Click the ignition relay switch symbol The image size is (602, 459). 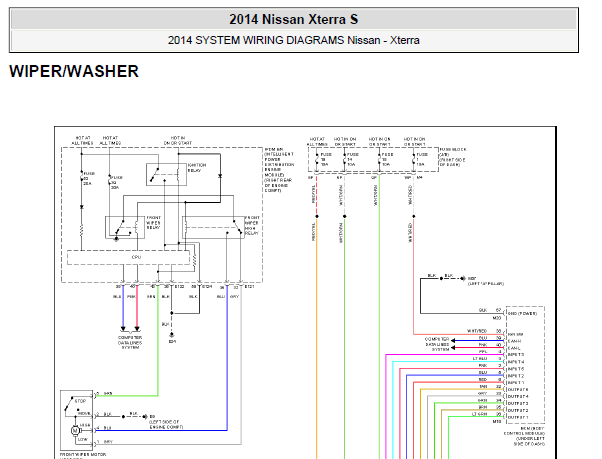click(154, 174)
